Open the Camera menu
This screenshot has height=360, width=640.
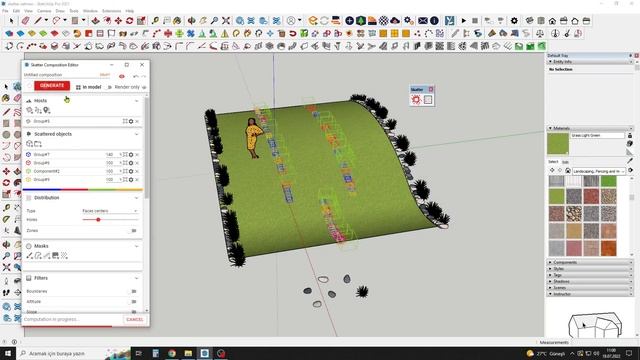point(44,11)
